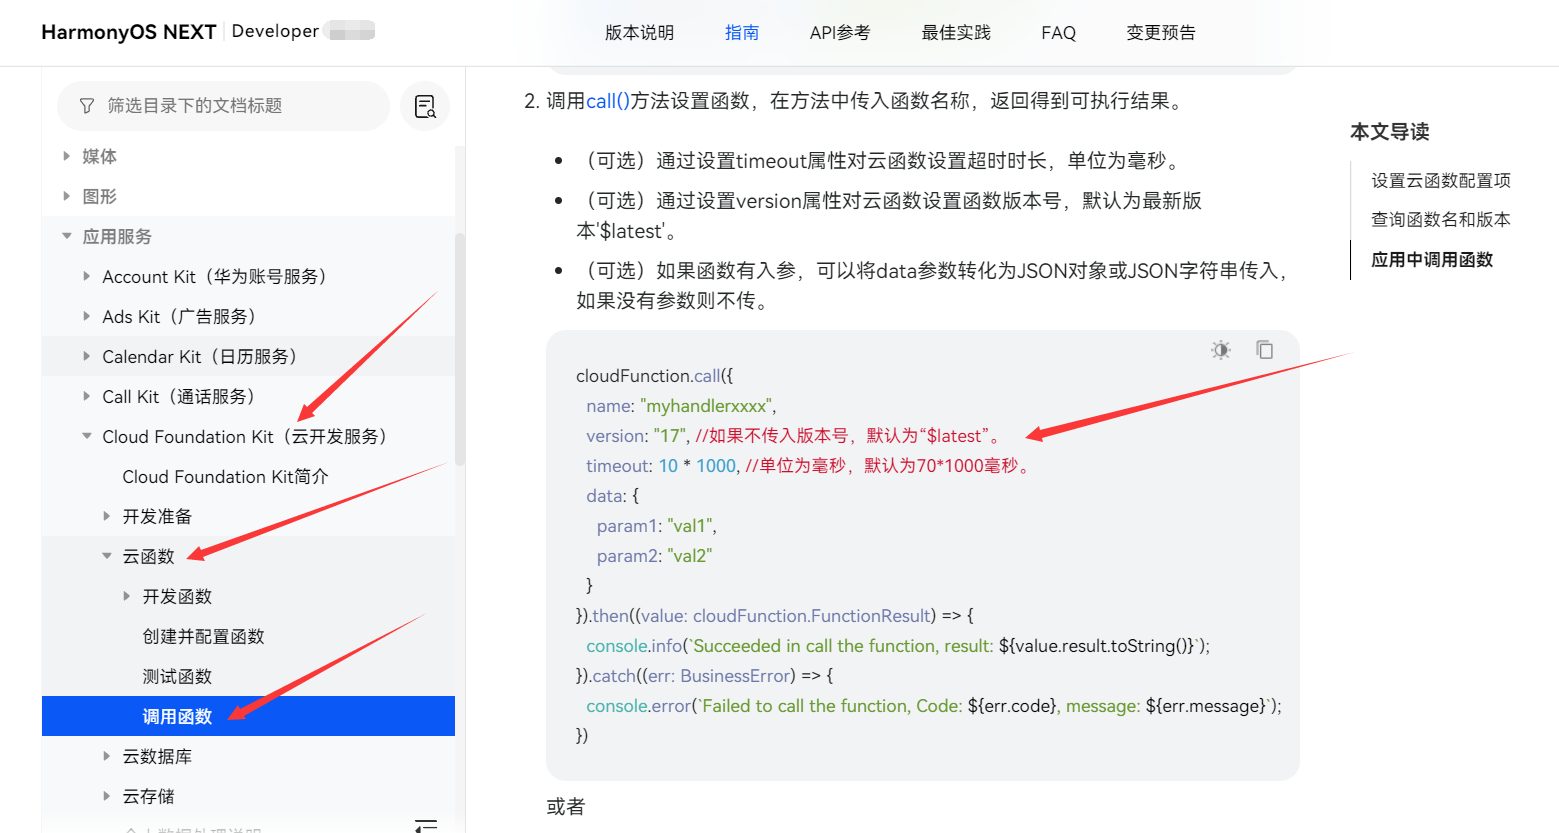Click the cloudFunction.call({ code line
The width and height of the screenshot is (1559, 833).
click(655, 376)
